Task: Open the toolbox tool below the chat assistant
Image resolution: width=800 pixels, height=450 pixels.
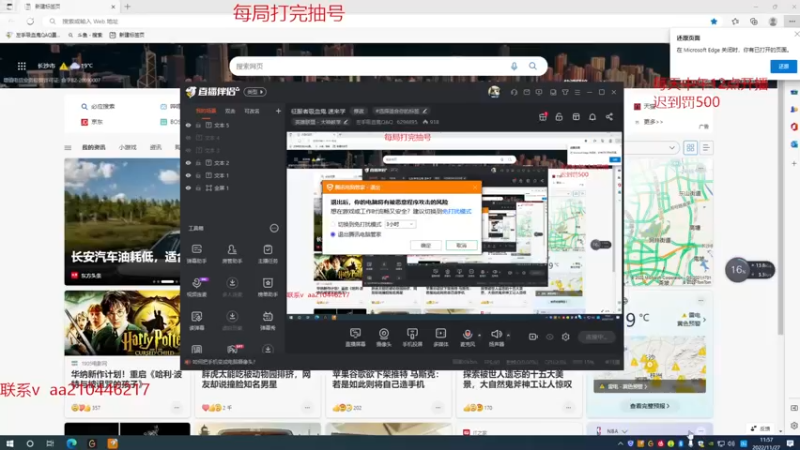Action: tap(196, 287)
